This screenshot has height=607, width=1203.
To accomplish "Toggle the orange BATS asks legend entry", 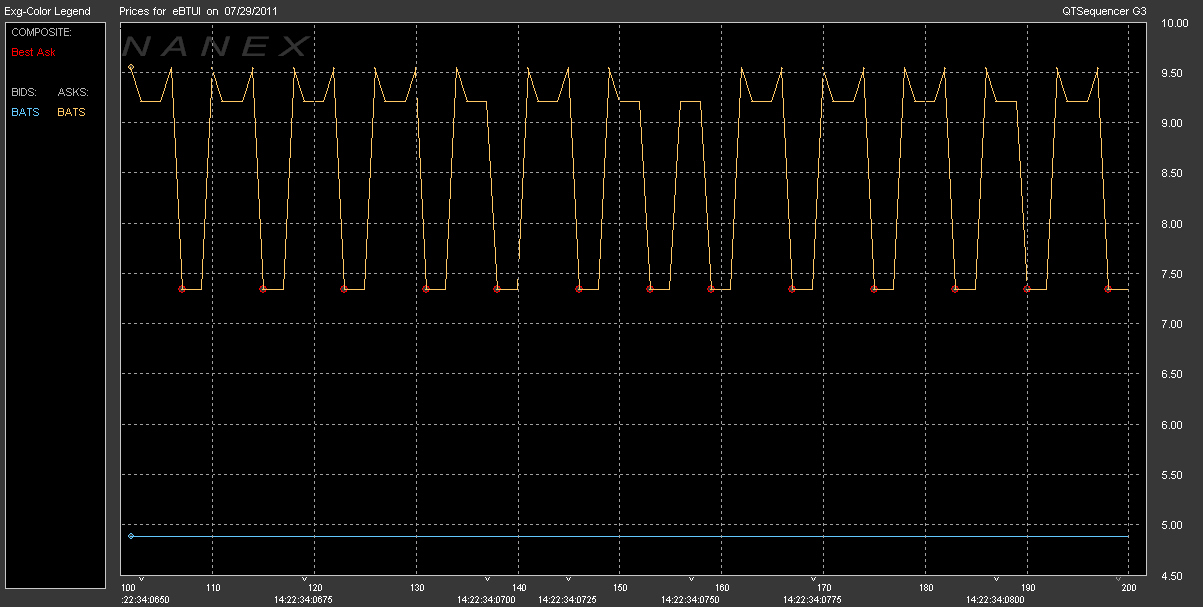I will coord(71,112).
